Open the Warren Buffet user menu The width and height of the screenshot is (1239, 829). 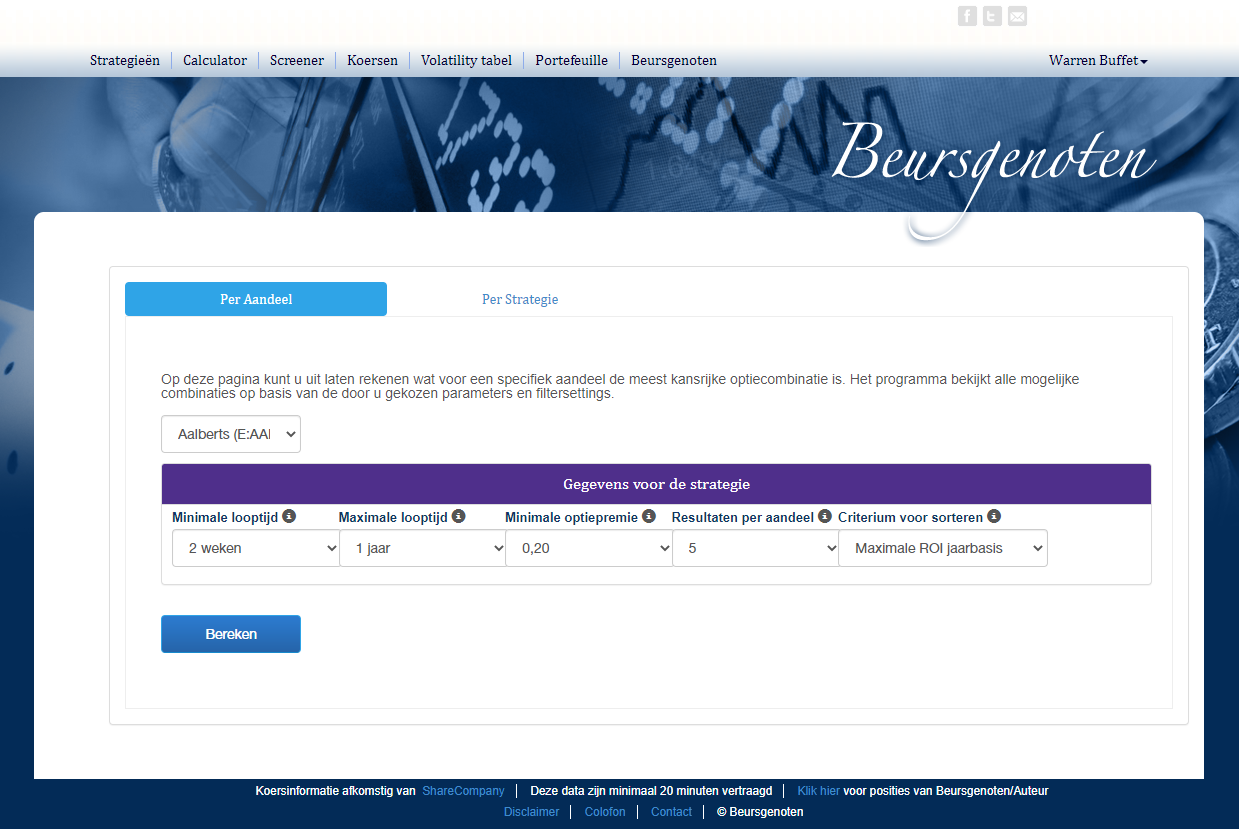tap(1097, 60)
